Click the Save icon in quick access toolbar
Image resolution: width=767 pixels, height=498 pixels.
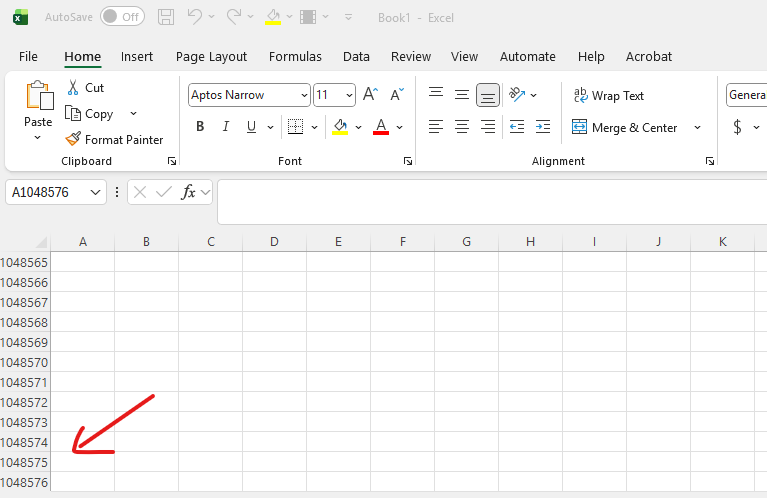tap(166, 17)
